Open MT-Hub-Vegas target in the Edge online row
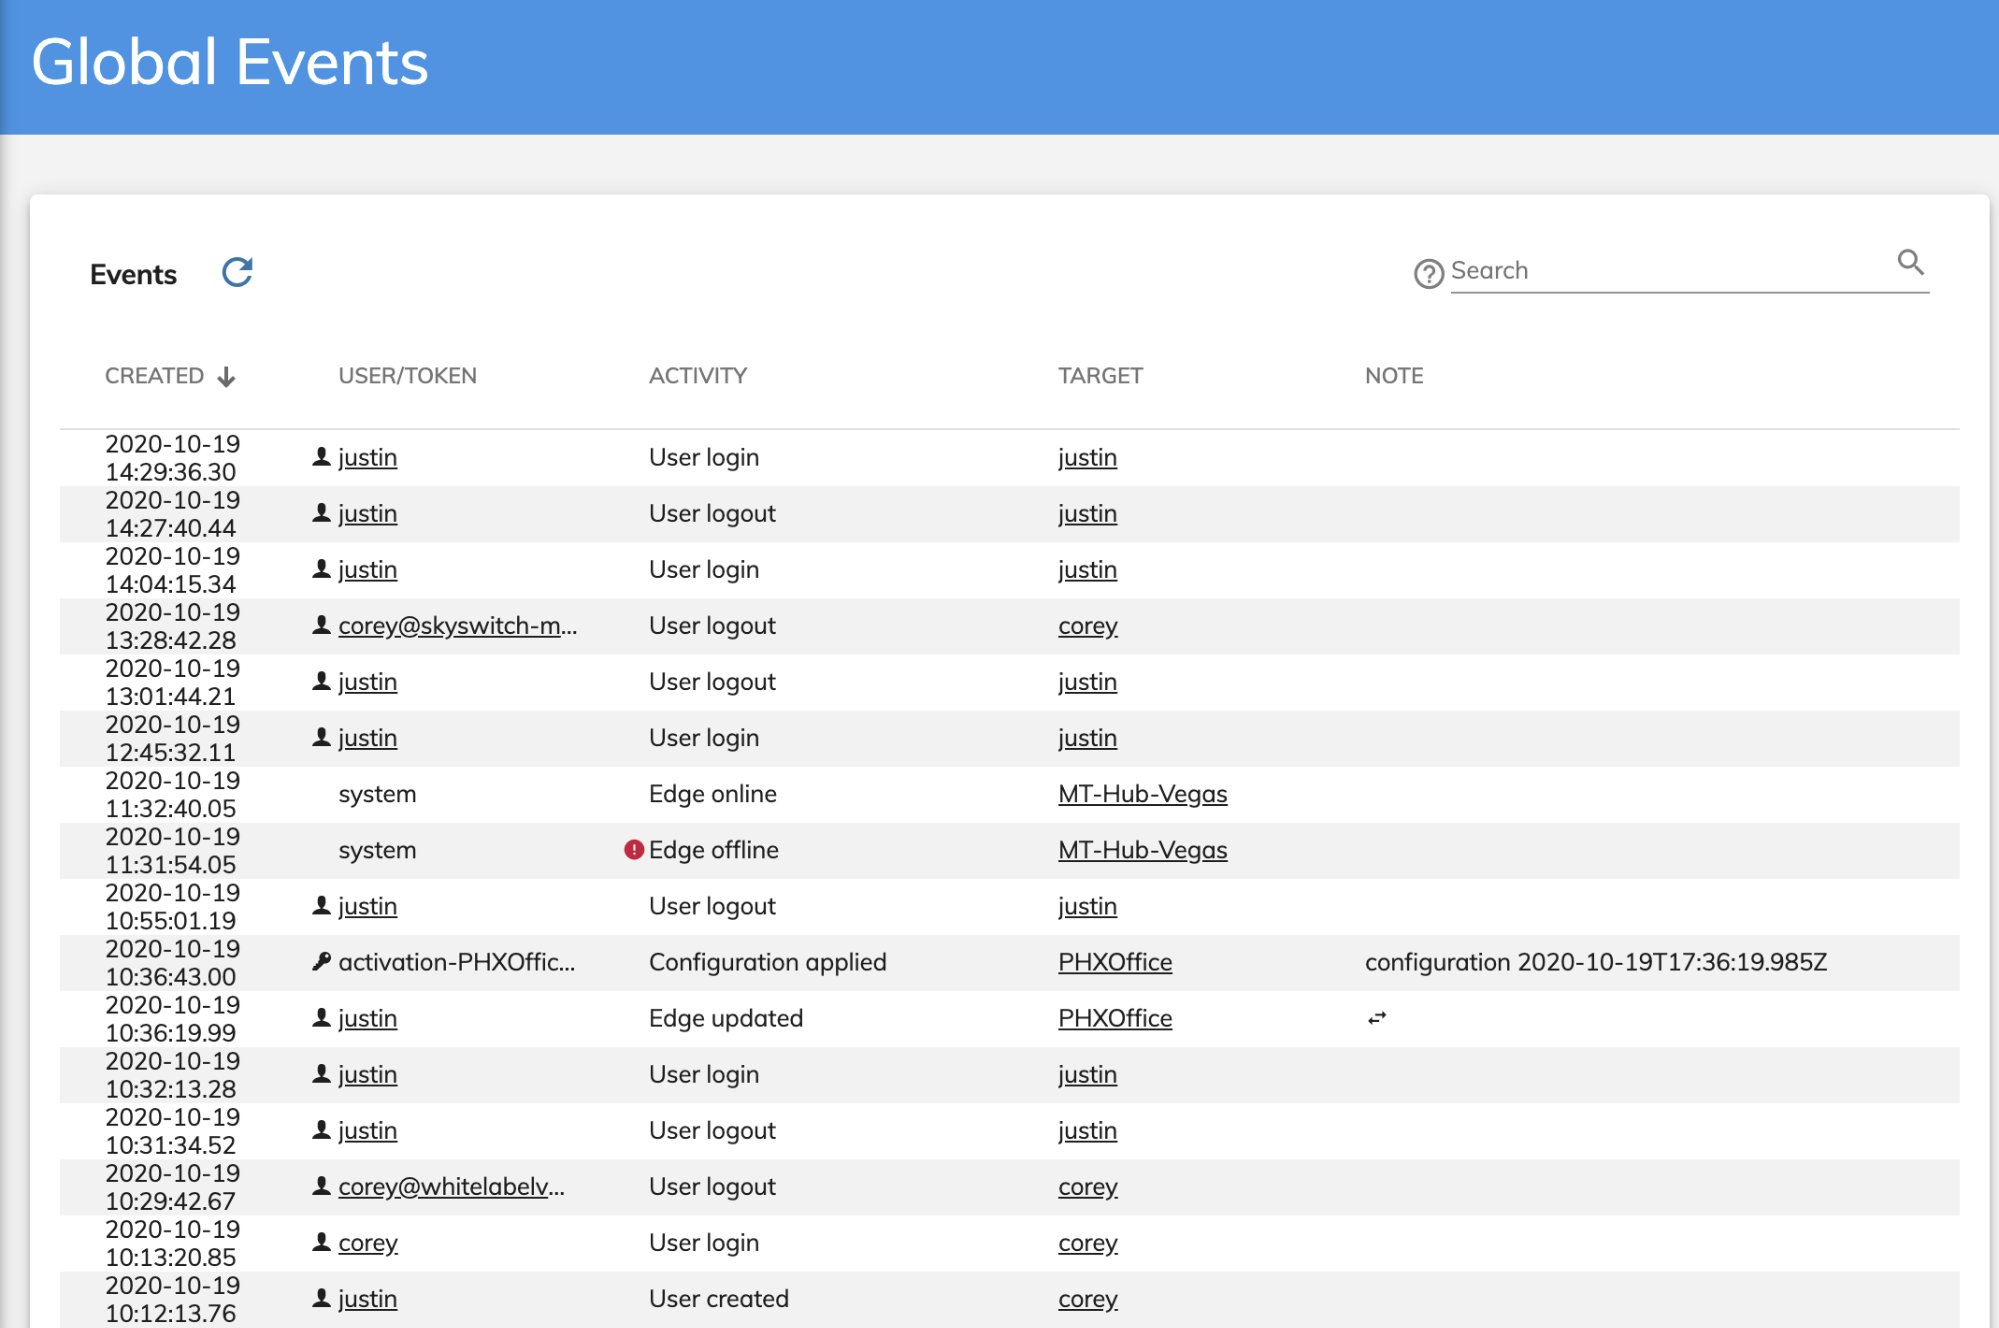 pos(1143,794)
